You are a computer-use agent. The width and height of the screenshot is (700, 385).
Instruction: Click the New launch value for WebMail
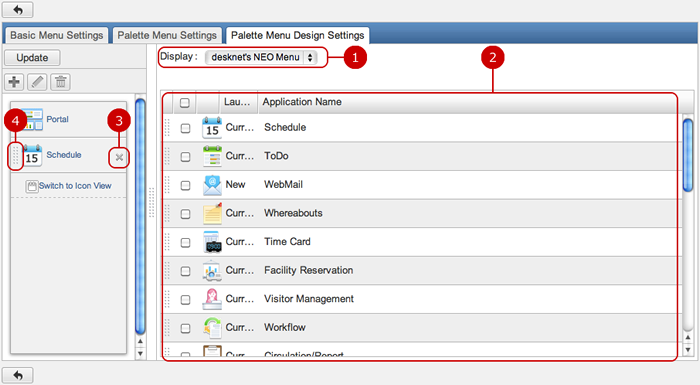pyautogui.click(x=235, y=184)
